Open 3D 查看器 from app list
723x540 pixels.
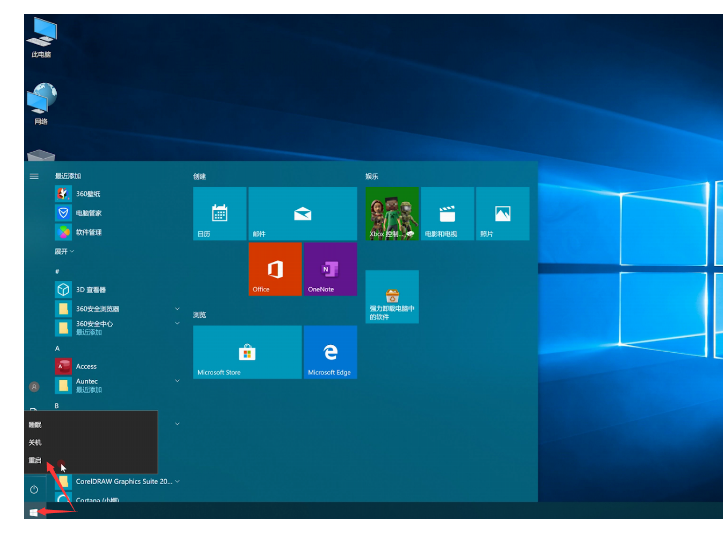pos(90,290)
